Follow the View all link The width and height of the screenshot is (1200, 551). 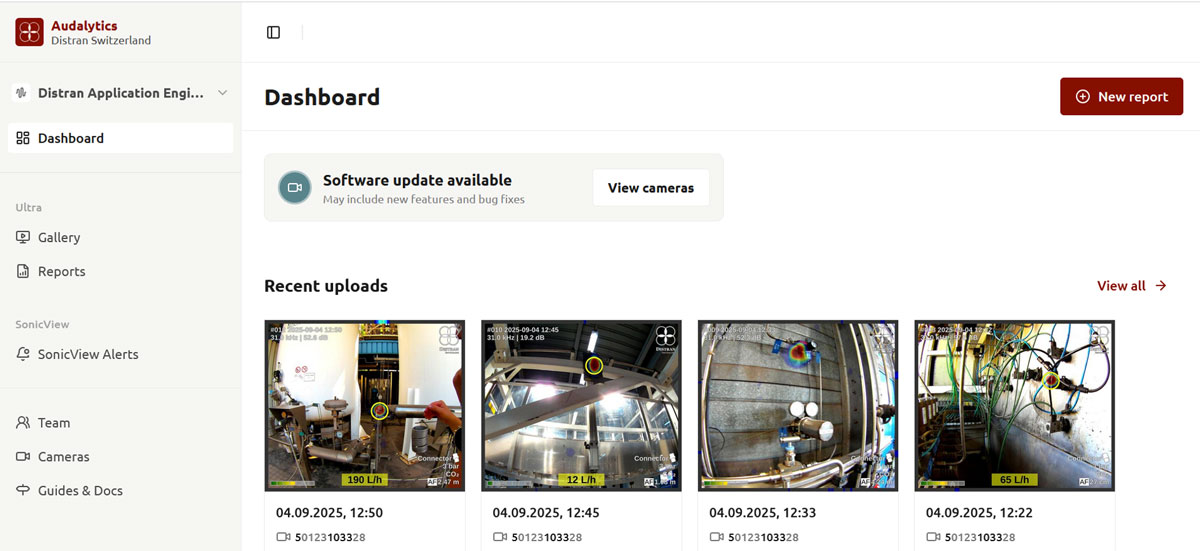coord(1131,286)
